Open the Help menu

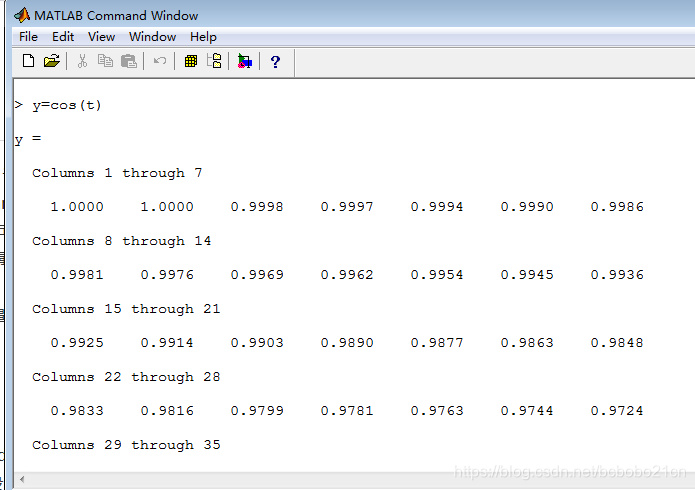point(203,37)
